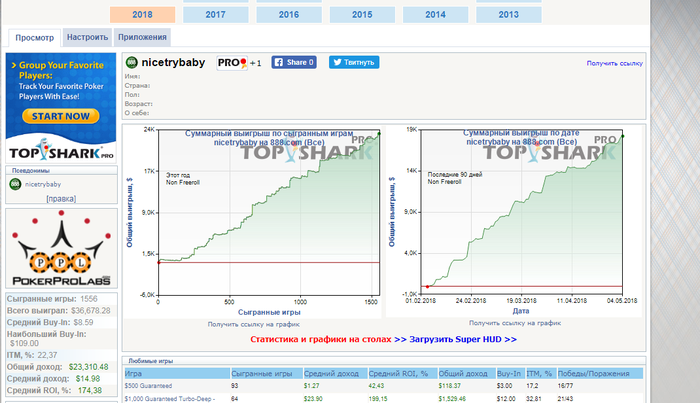Click Получить ссылку на график under left chart

254,324
